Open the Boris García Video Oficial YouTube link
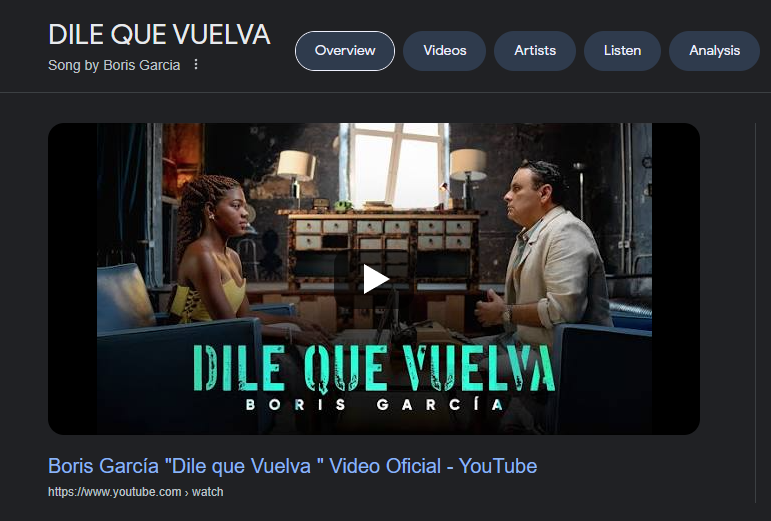The width and height of the screenshot is (771, 521). point(293,466)
